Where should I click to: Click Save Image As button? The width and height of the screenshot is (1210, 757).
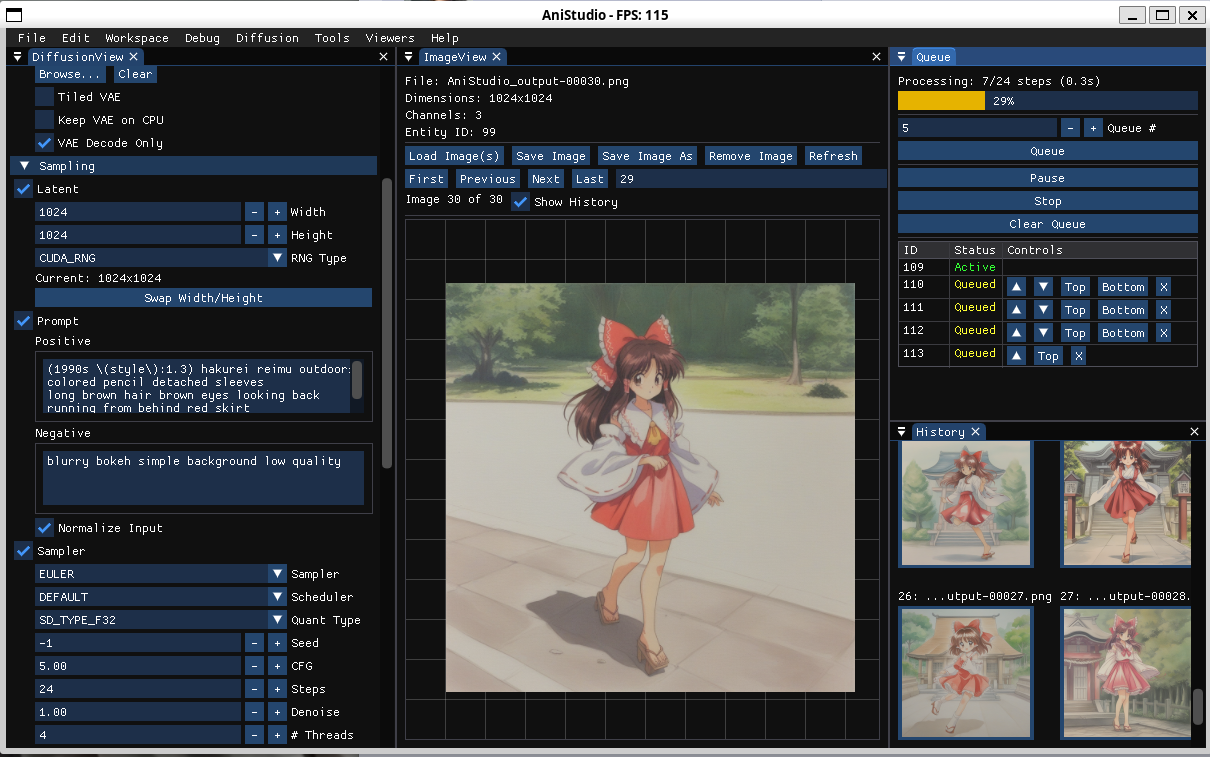645,156
